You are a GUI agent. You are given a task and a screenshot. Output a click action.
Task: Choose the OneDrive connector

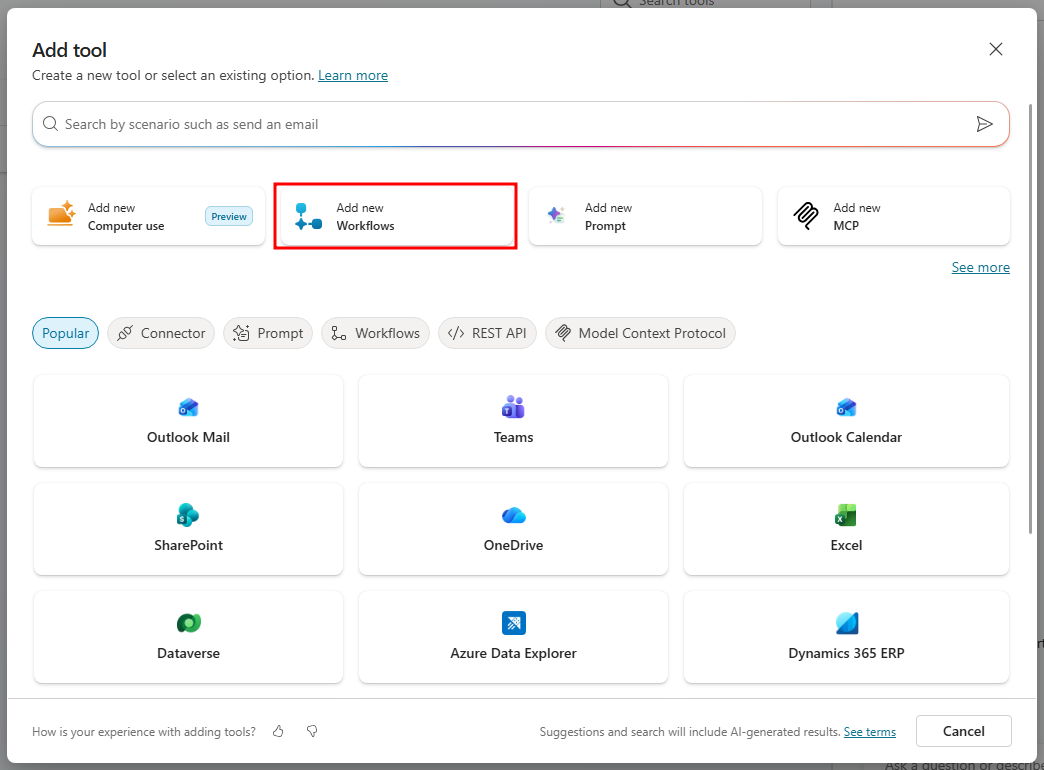[513, 529]
